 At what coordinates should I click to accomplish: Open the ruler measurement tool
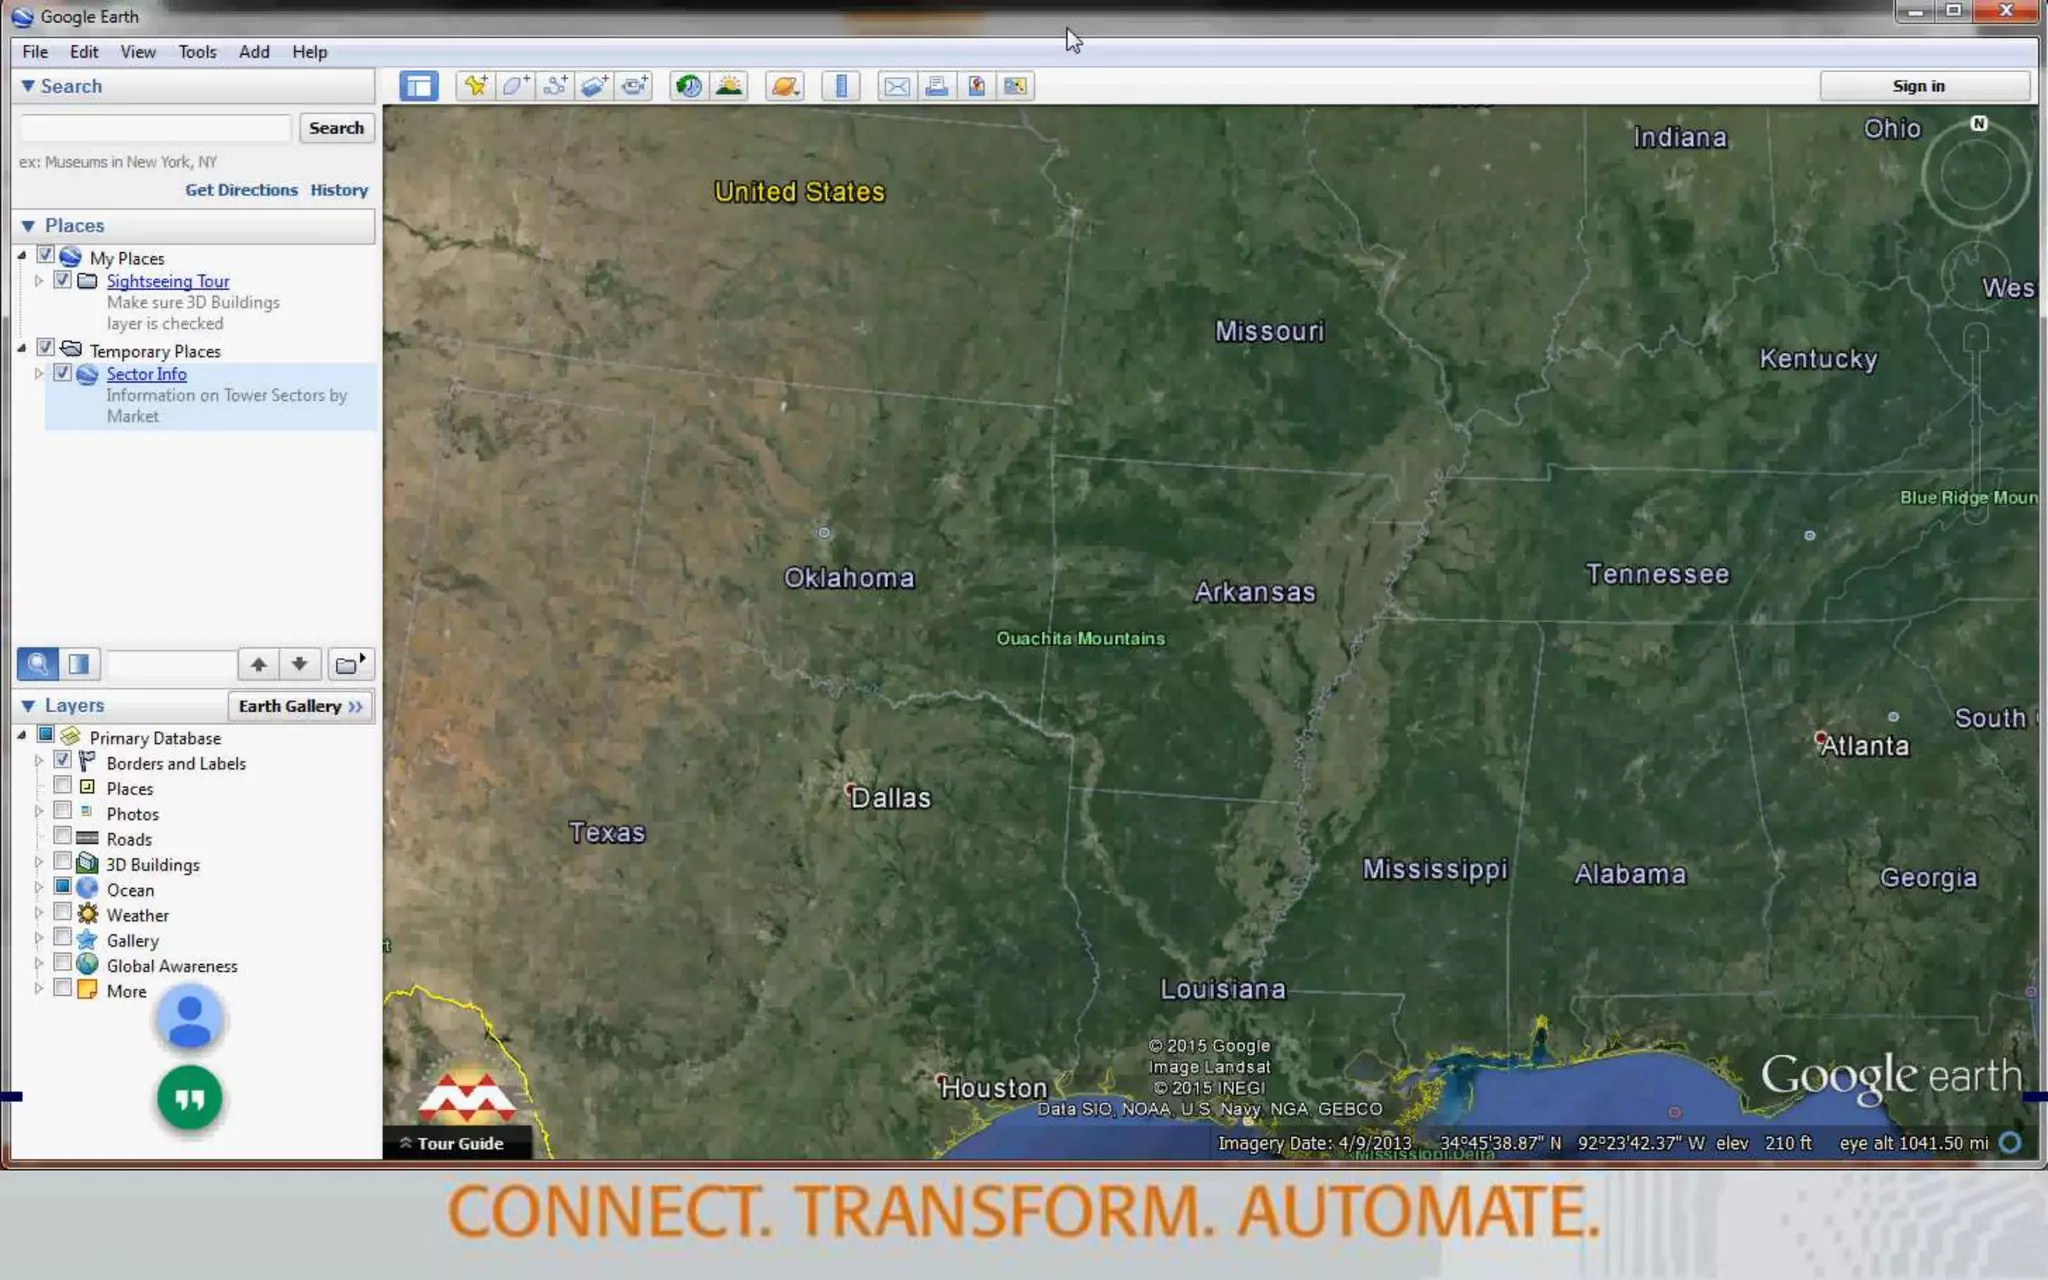click(841, 86)
